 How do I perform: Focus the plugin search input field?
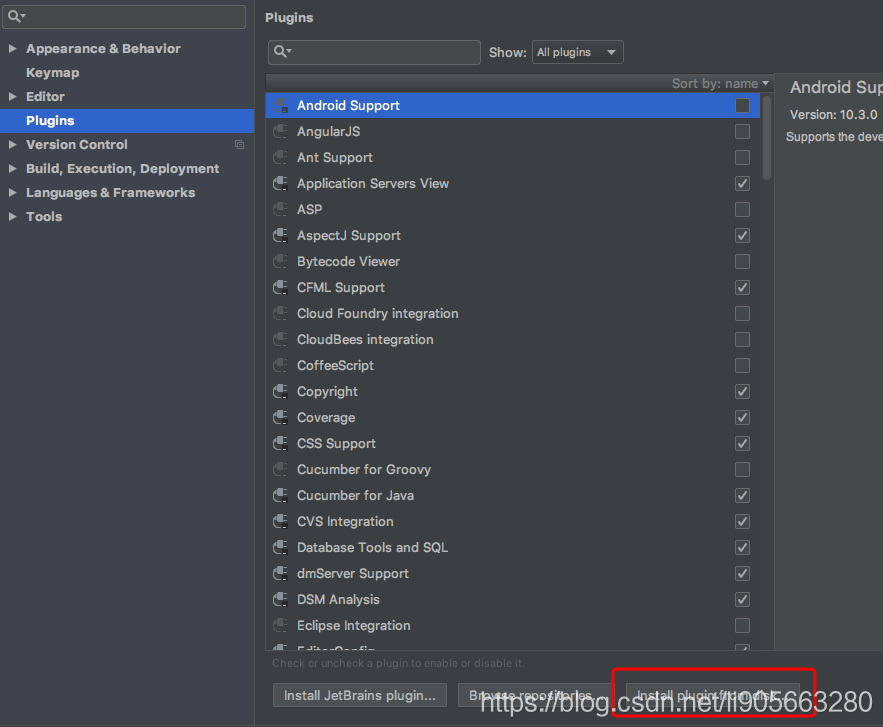pyautogui.click(x=374, y=52)
